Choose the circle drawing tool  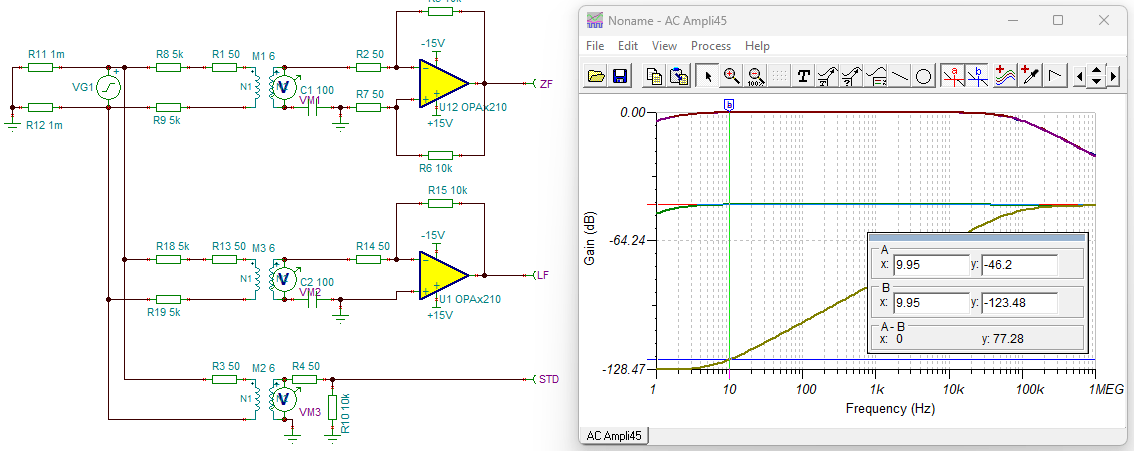coord(924,76)
